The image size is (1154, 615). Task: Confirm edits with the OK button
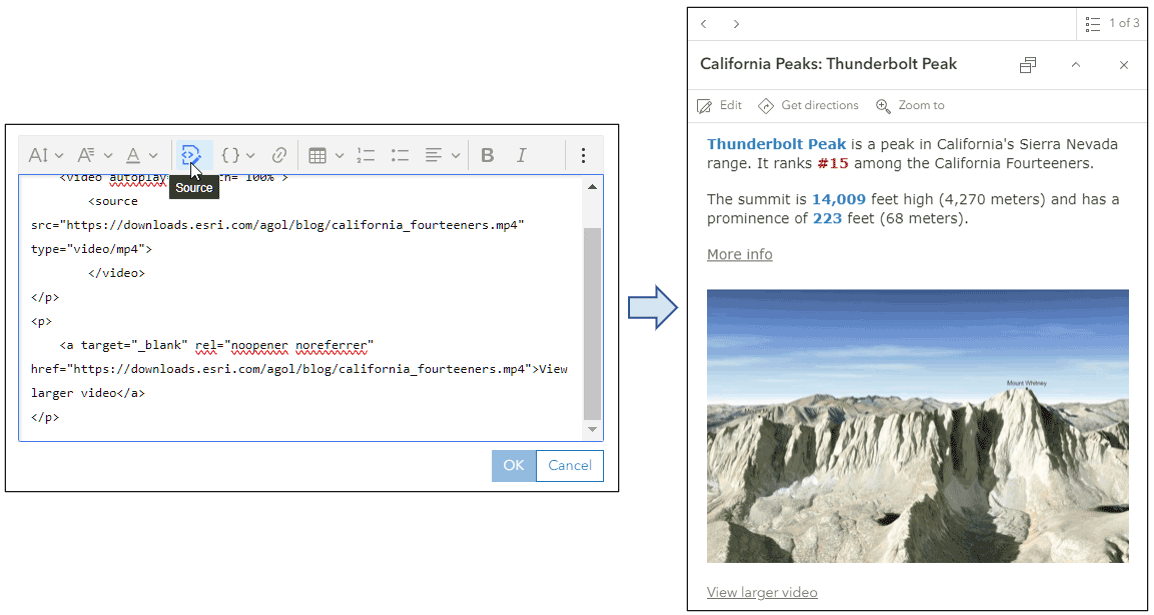click(514, 466)
